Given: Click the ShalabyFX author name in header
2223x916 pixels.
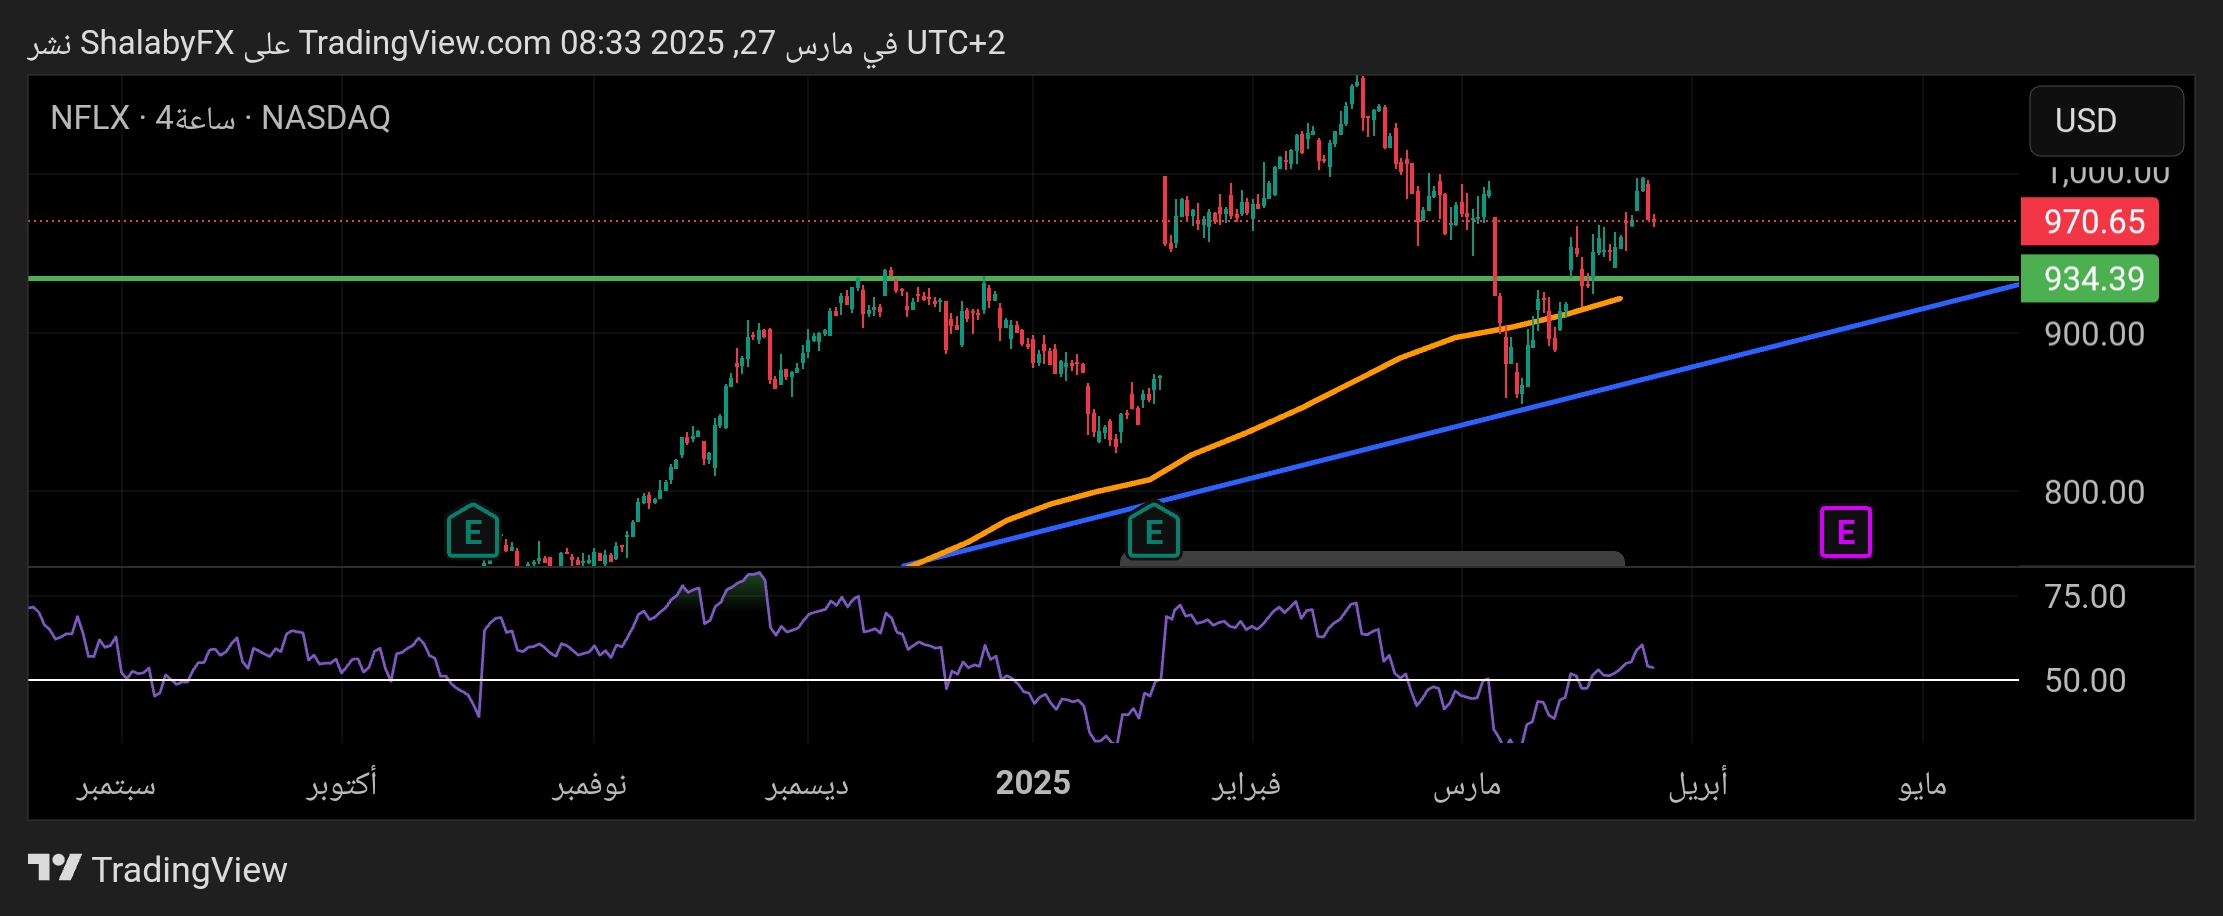Looking at the screenshot, I should point(157,43).
